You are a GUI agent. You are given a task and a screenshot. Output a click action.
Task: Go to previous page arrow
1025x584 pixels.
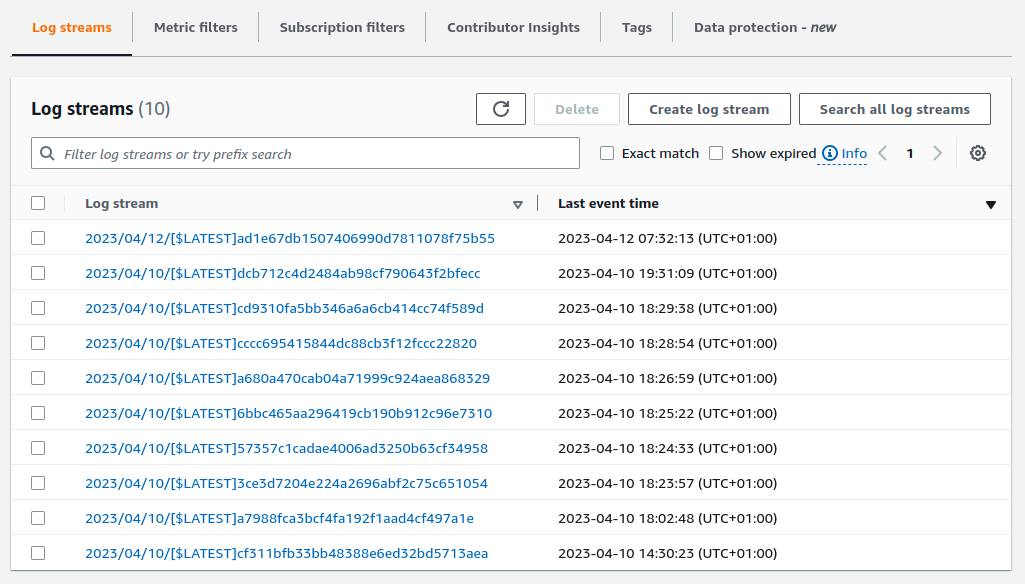tap(882, 153)
